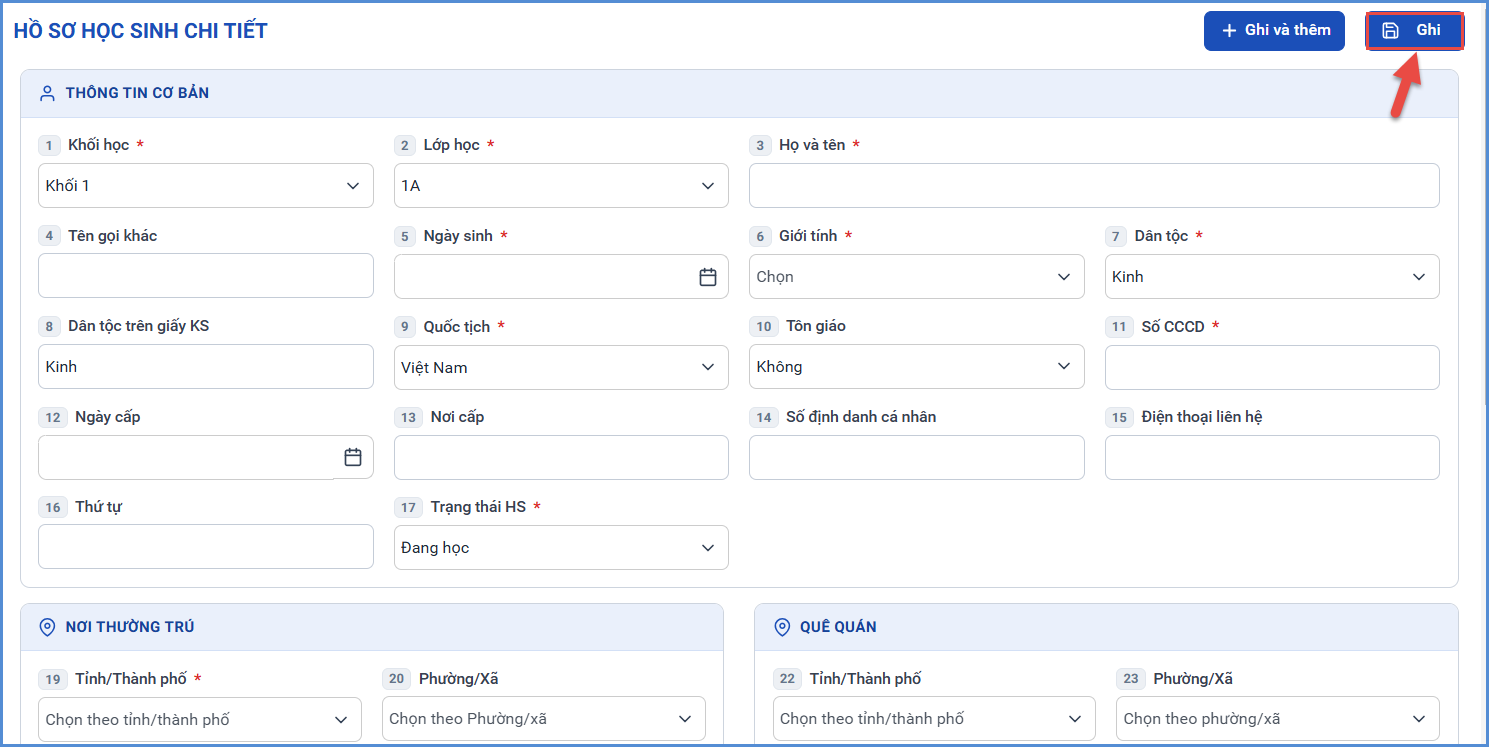Open Tỉnh/Thành phố dropdown under Nơi thường trú

point(200,719)
